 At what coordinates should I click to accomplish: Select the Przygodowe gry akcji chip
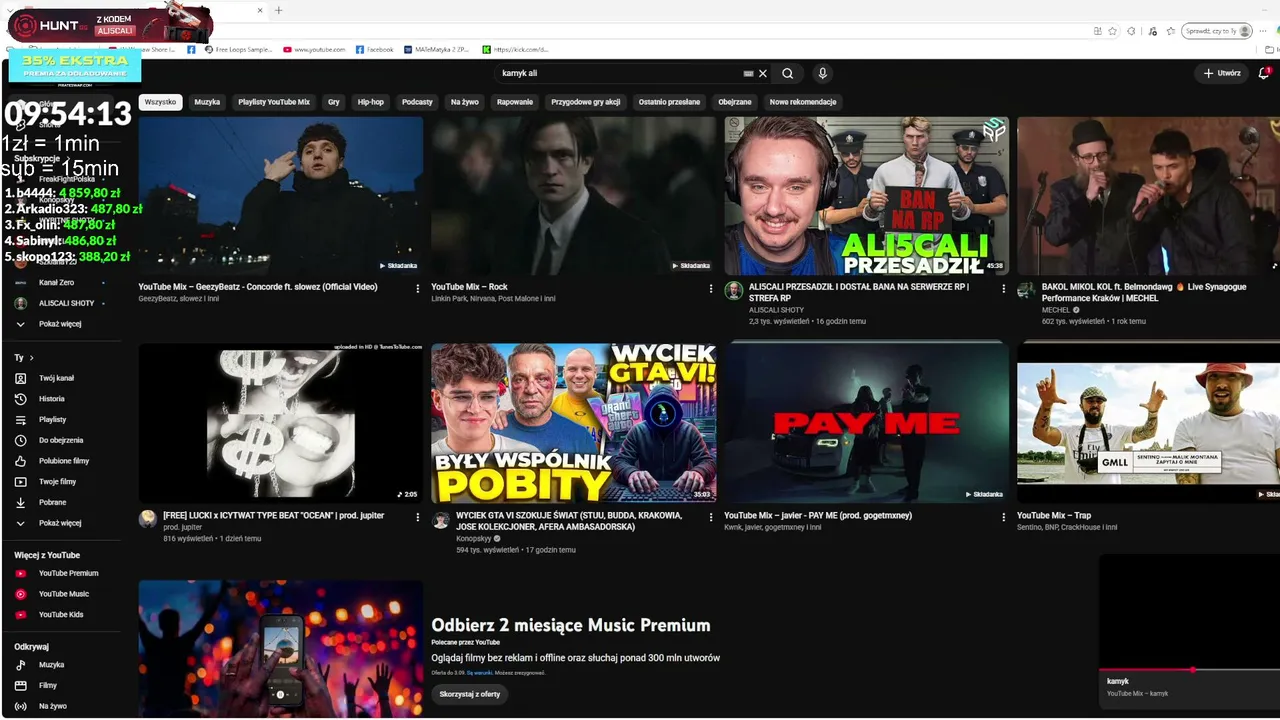point(586,102)
